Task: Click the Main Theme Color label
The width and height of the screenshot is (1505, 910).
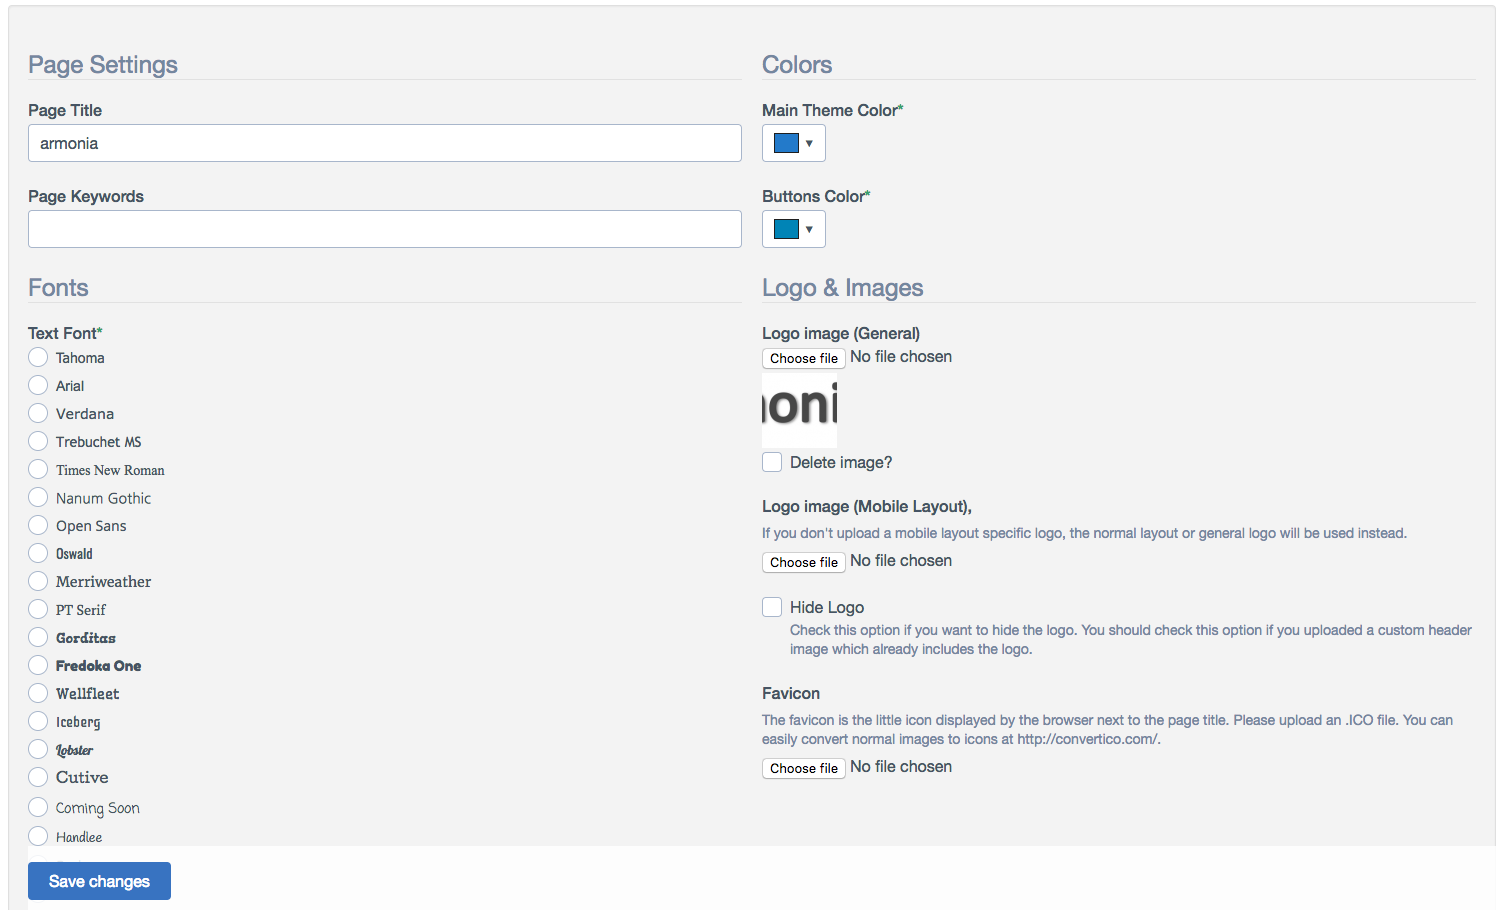Action: 832,110
